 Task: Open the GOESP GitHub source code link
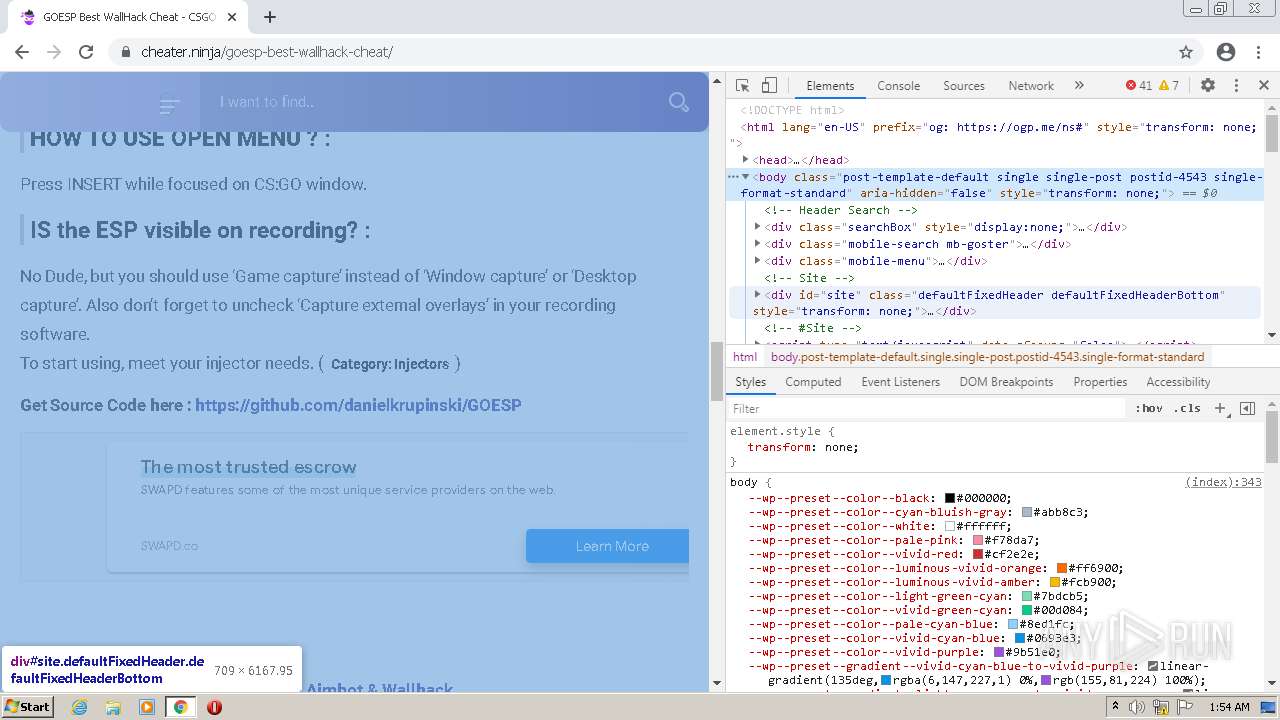tap(358, 405)
